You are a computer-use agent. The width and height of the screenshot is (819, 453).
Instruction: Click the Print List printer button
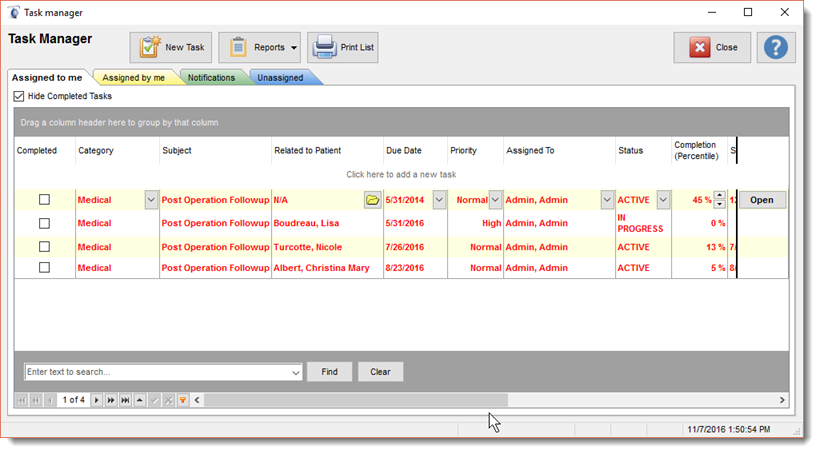click(x=343, y=47)
